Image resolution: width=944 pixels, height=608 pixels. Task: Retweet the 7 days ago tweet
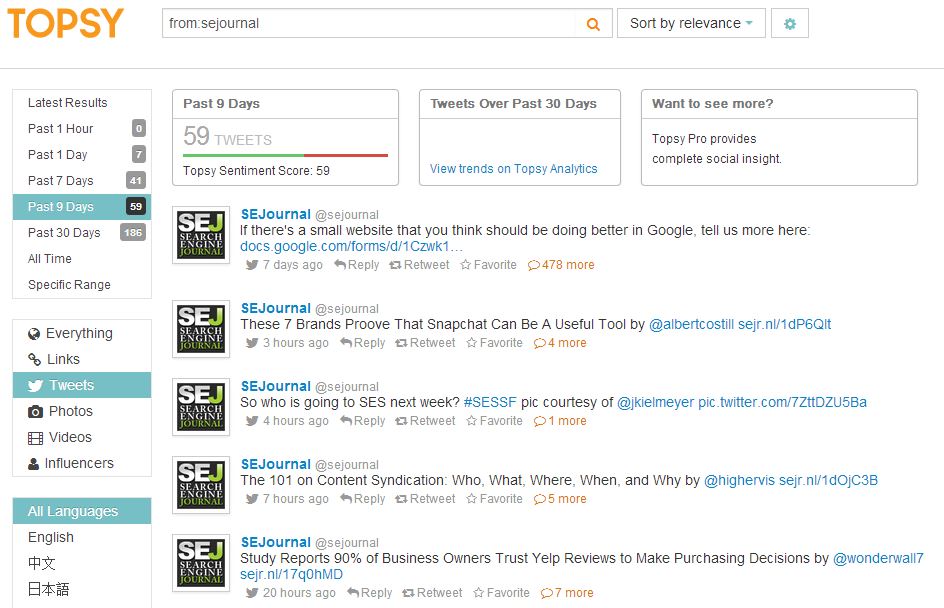tap(419, 265)
